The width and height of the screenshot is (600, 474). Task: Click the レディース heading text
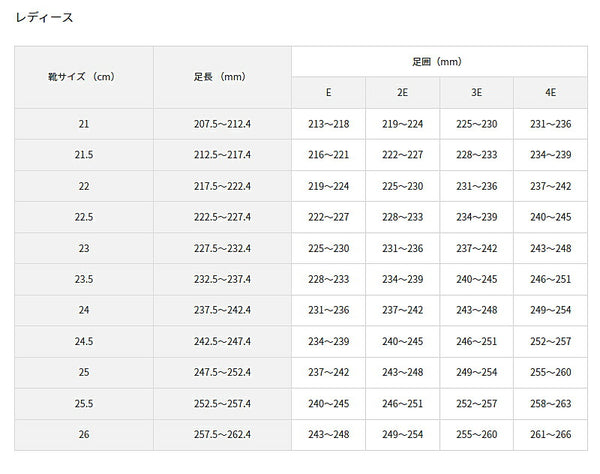(x=44, y=18)
